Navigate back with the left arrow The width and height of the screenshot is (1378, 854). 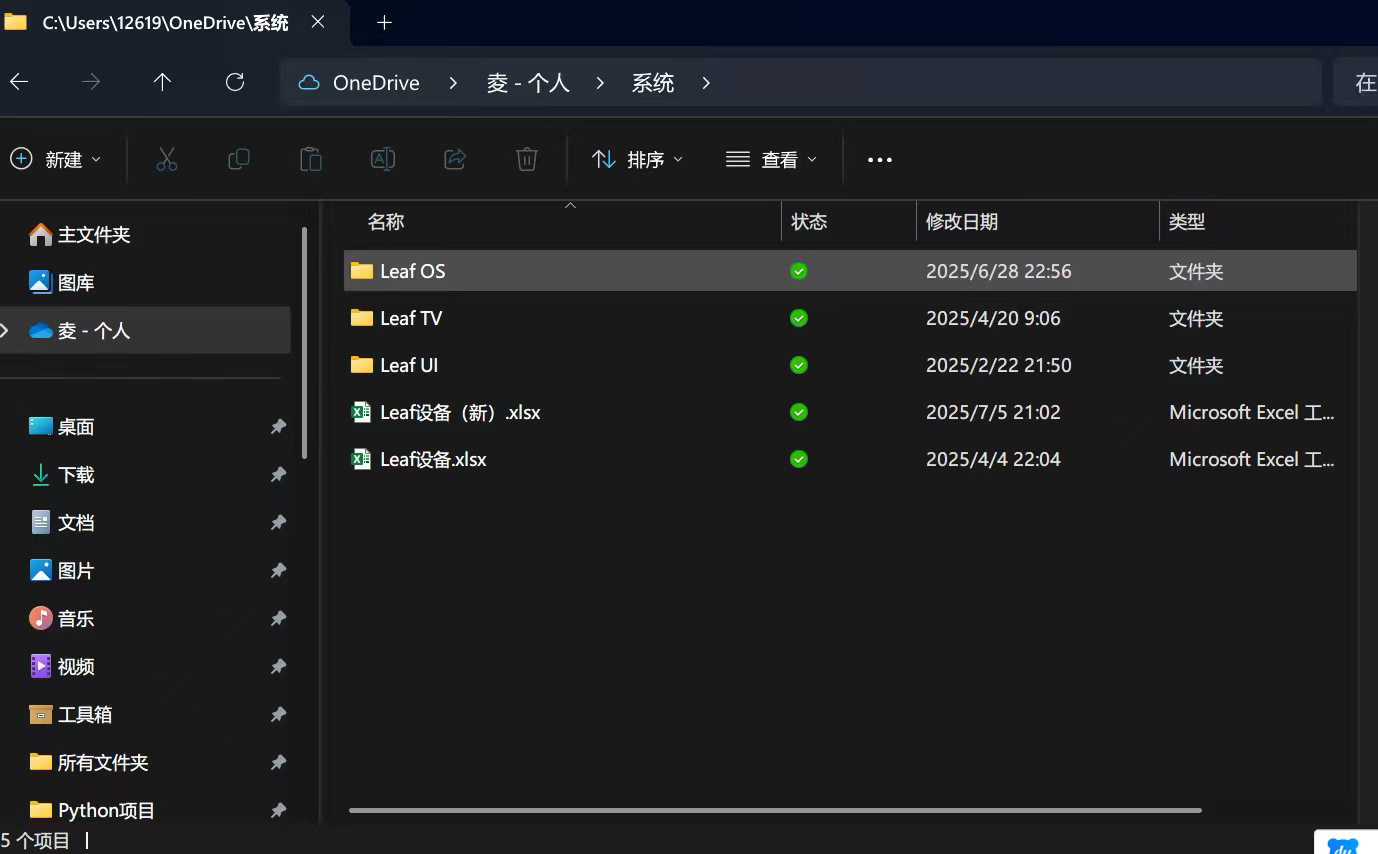pos(19,82)
